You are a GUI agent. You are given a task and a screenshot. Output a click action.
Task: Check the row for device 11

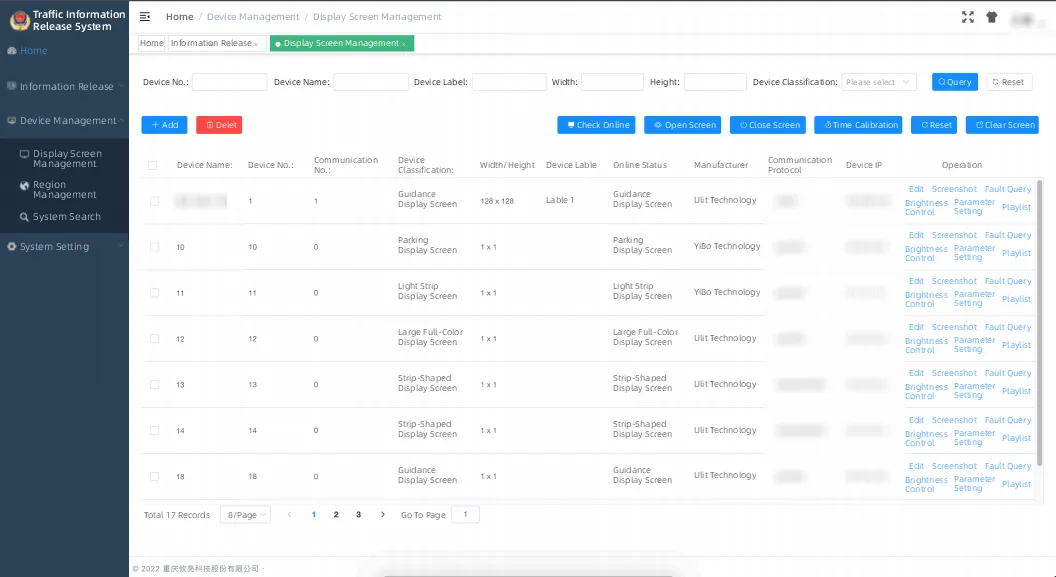155,293
